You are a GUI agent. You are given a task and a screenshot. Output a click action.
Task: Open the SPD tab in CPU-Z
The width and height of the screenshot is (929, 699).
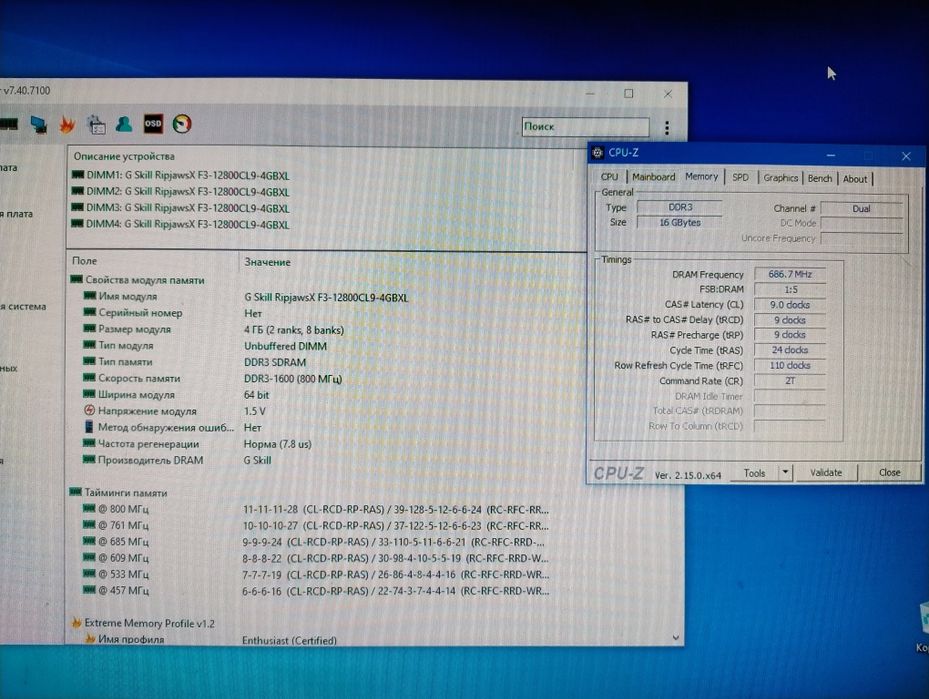point(740,177)
